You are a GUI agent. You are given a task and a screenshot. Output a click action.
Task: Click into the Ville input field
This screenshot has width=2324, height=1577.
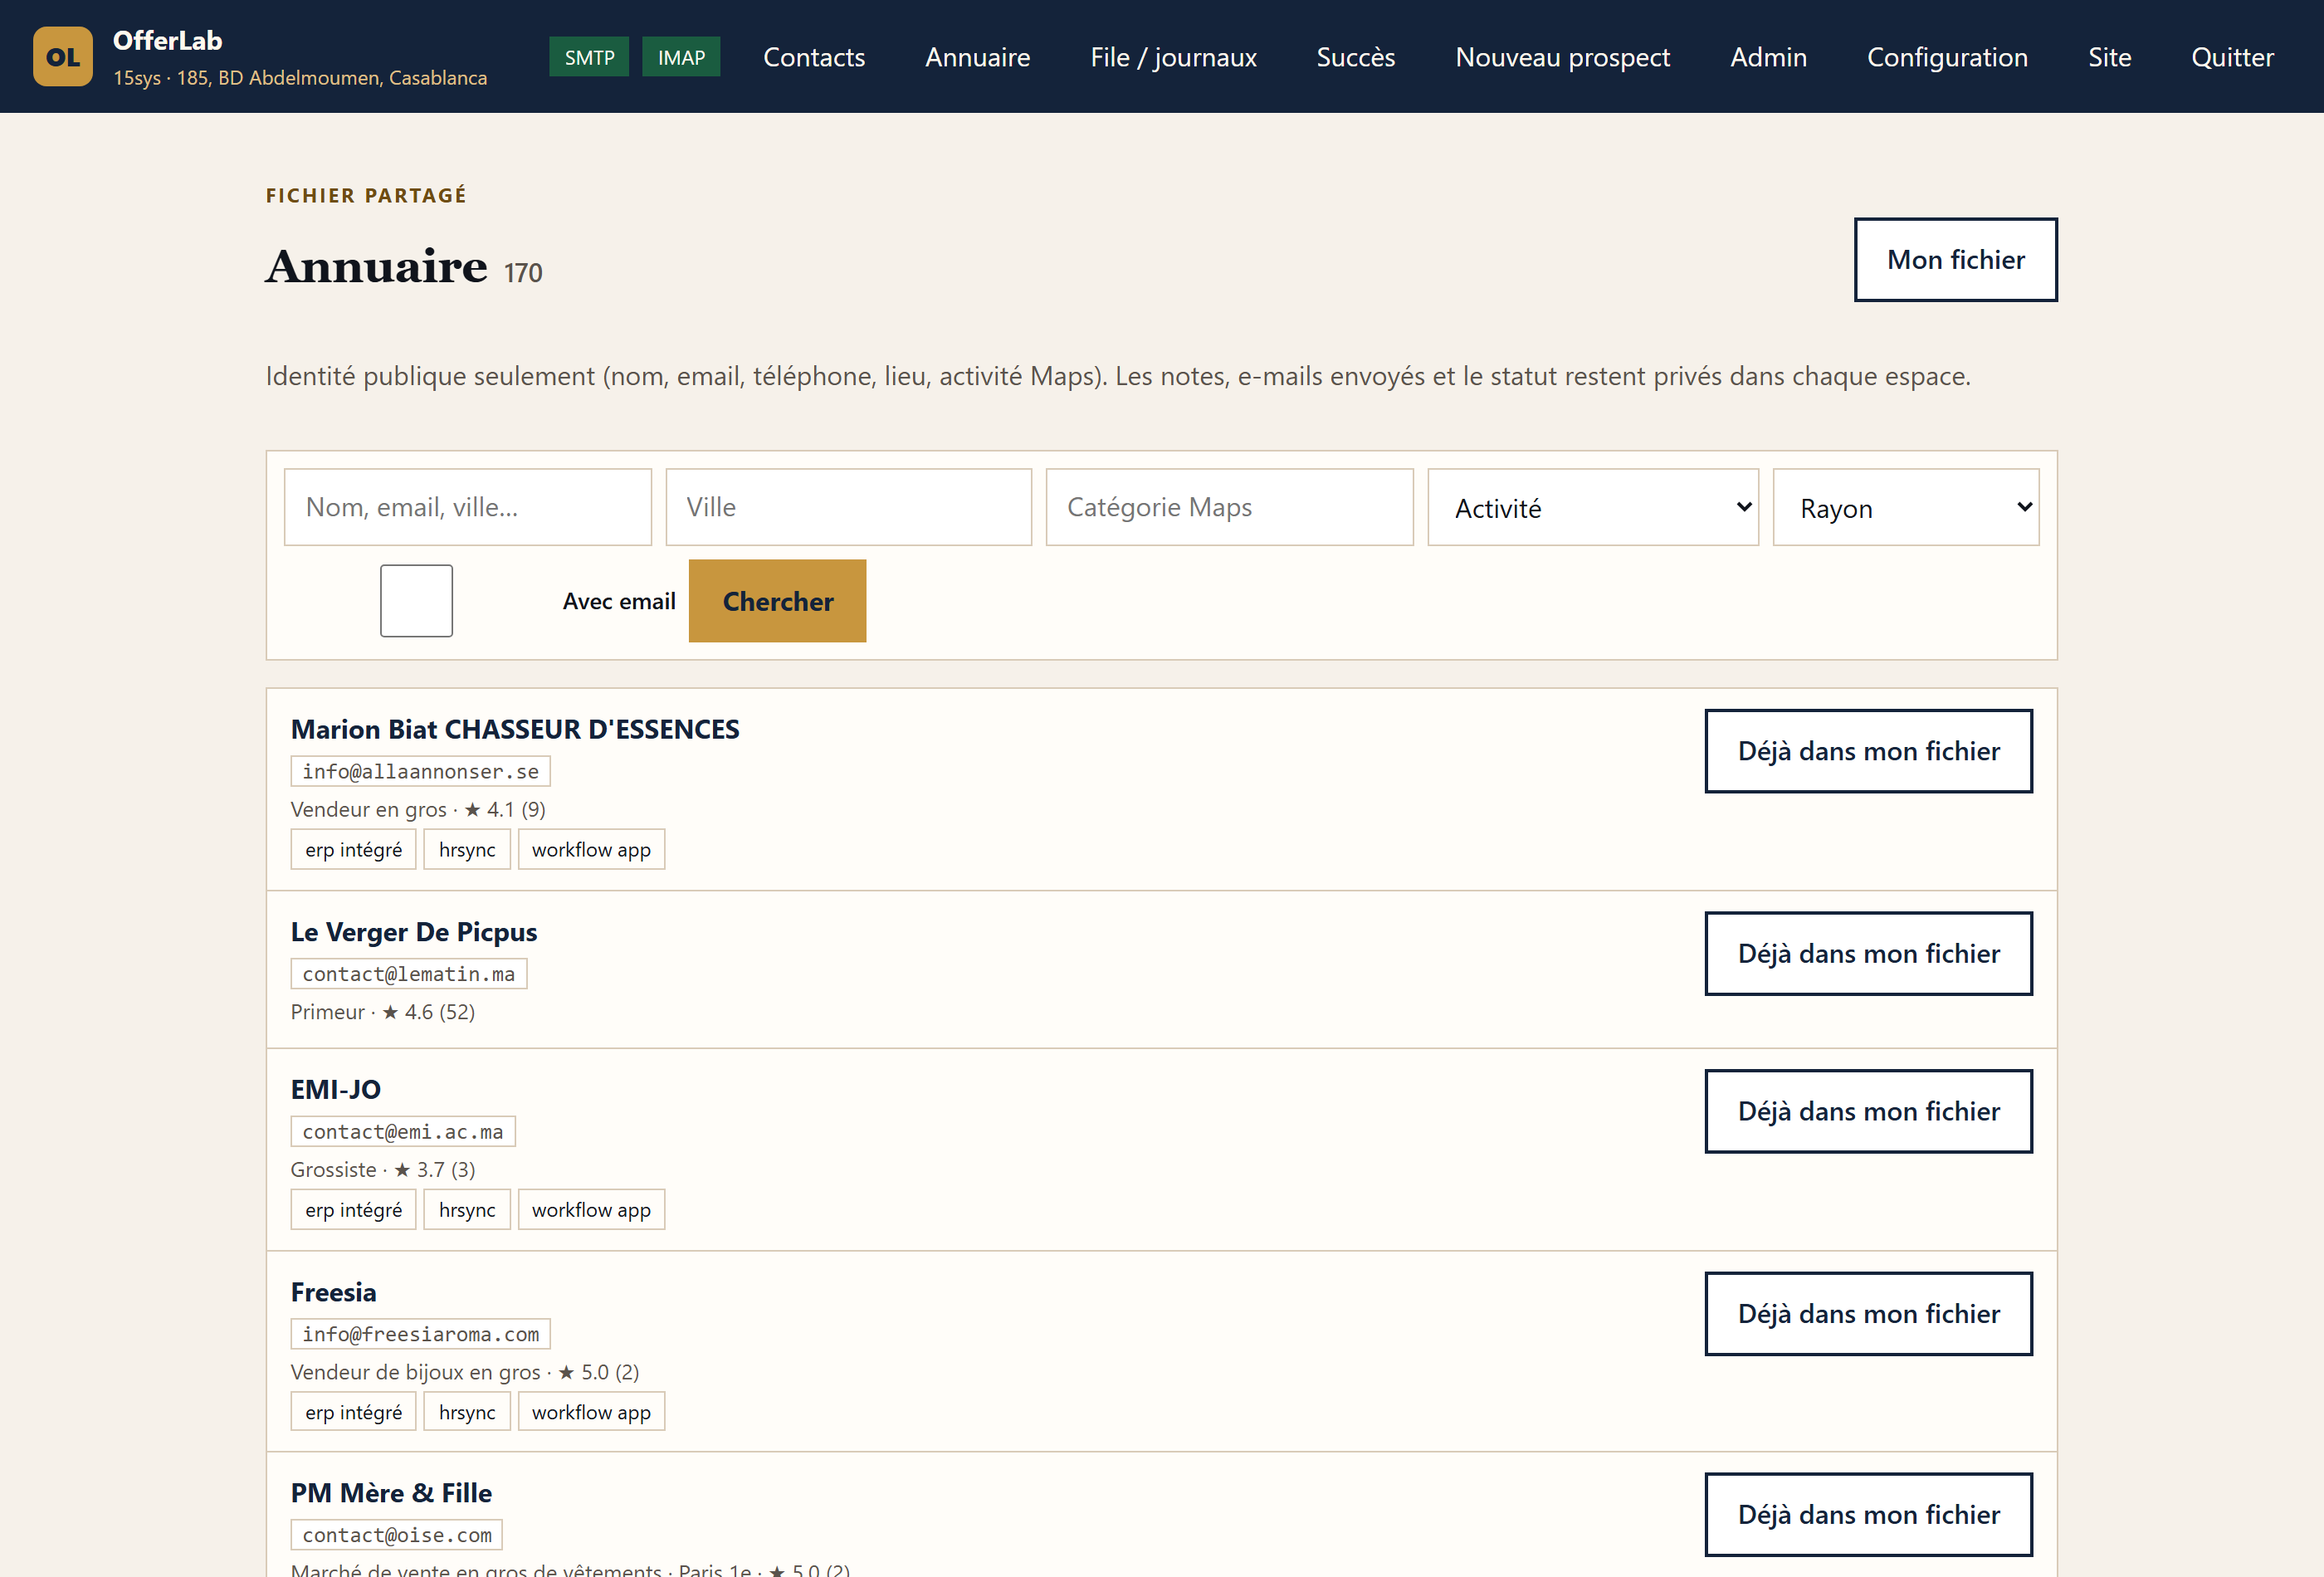848,507
